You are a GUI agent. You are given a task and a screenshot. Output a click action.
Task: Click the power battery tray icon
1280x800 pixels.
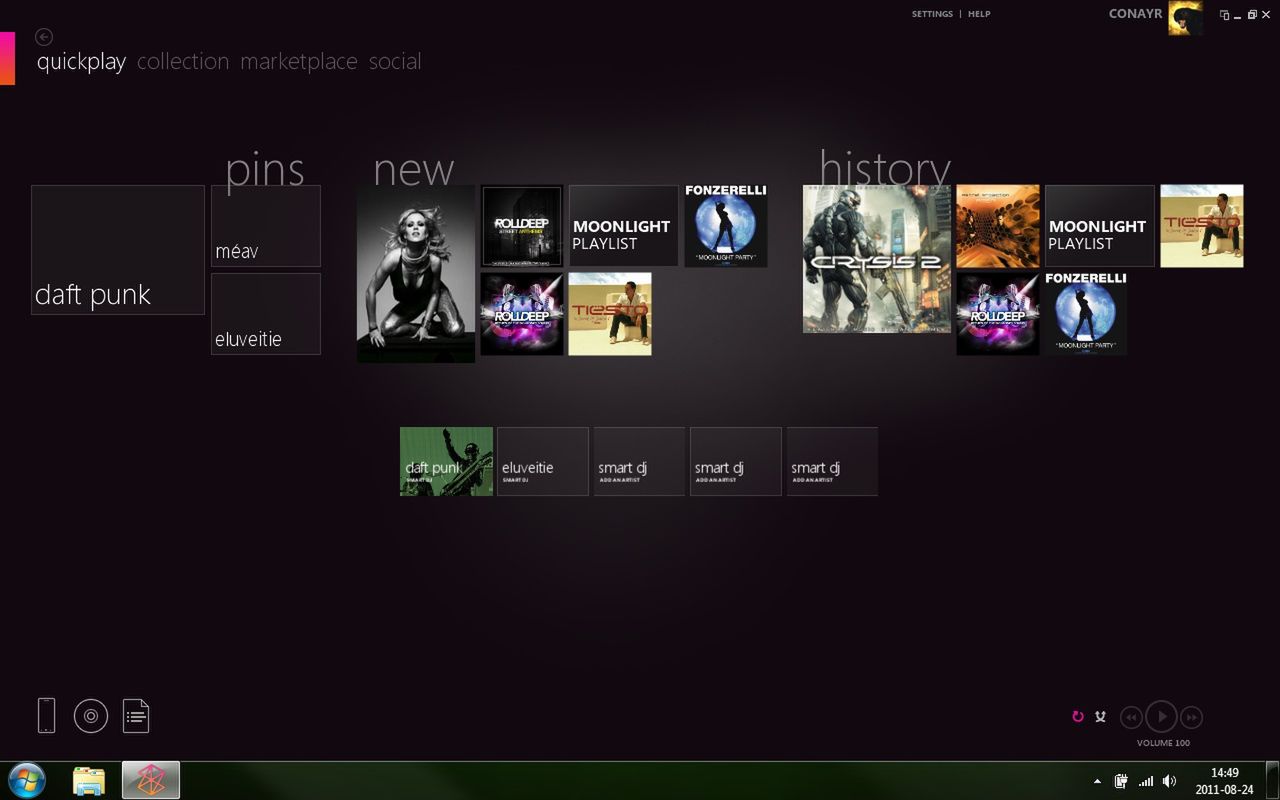pos(1121,781)
